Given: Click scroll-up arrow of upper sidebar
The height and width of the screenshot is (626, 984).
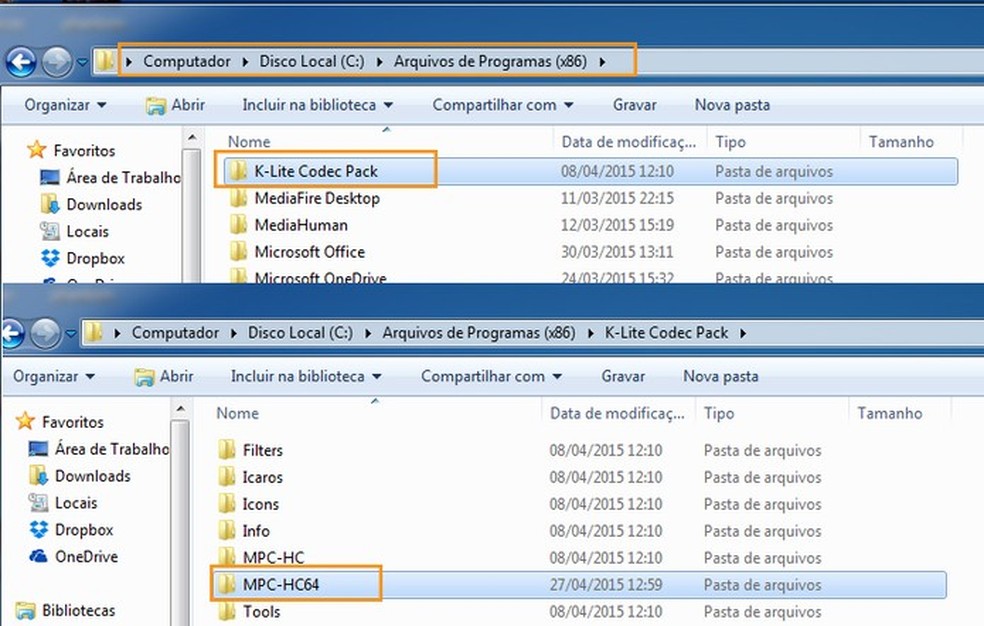Looking at the screenshot, I should (x=192, y=137).
